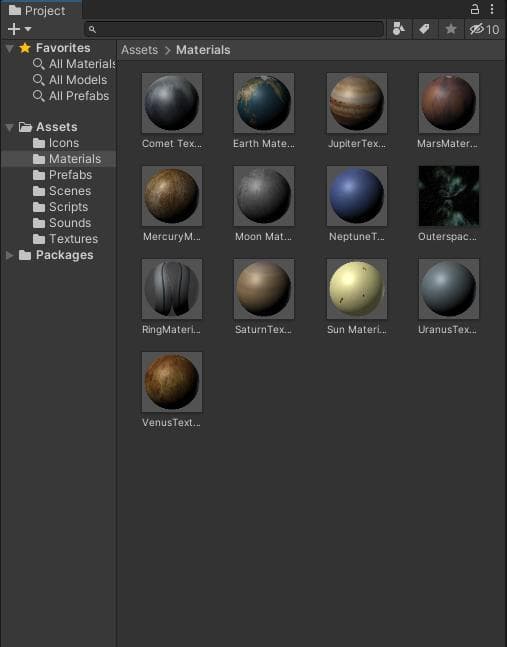Select the RingMaterial thumbnail

coord(172,289)
